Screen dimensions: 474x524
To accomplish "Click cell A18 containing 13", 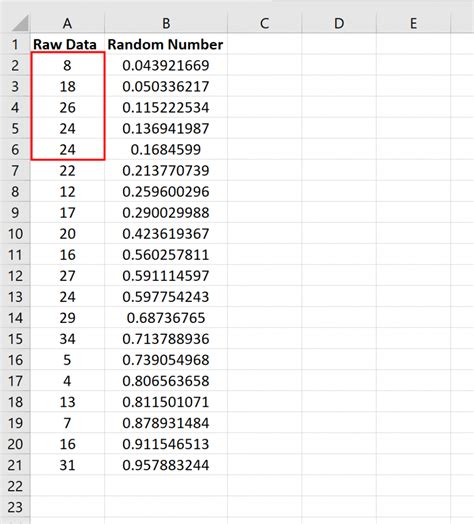I will pos(68,402).
